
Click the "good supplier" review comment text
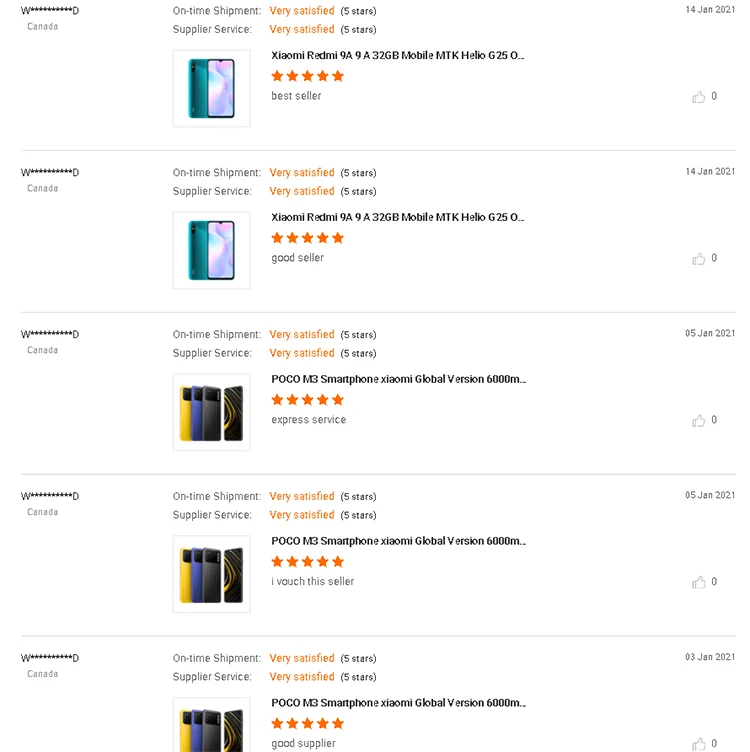coord(304,744)
